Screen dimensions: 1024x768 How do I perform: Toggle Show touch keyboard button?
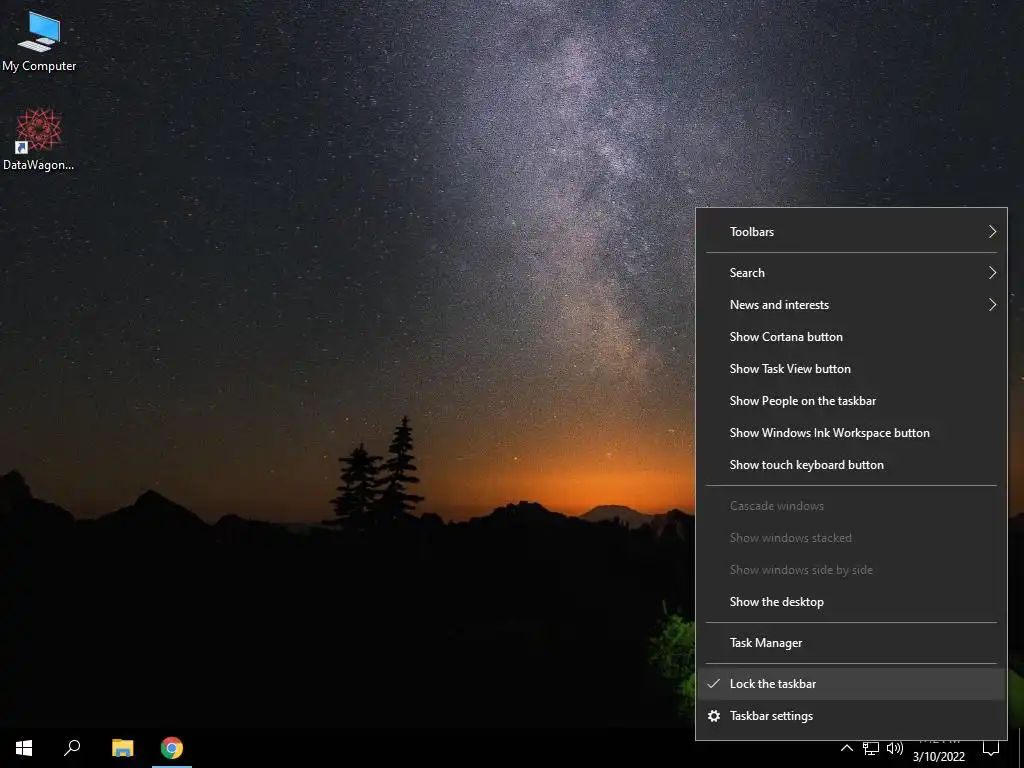(852, 465)
